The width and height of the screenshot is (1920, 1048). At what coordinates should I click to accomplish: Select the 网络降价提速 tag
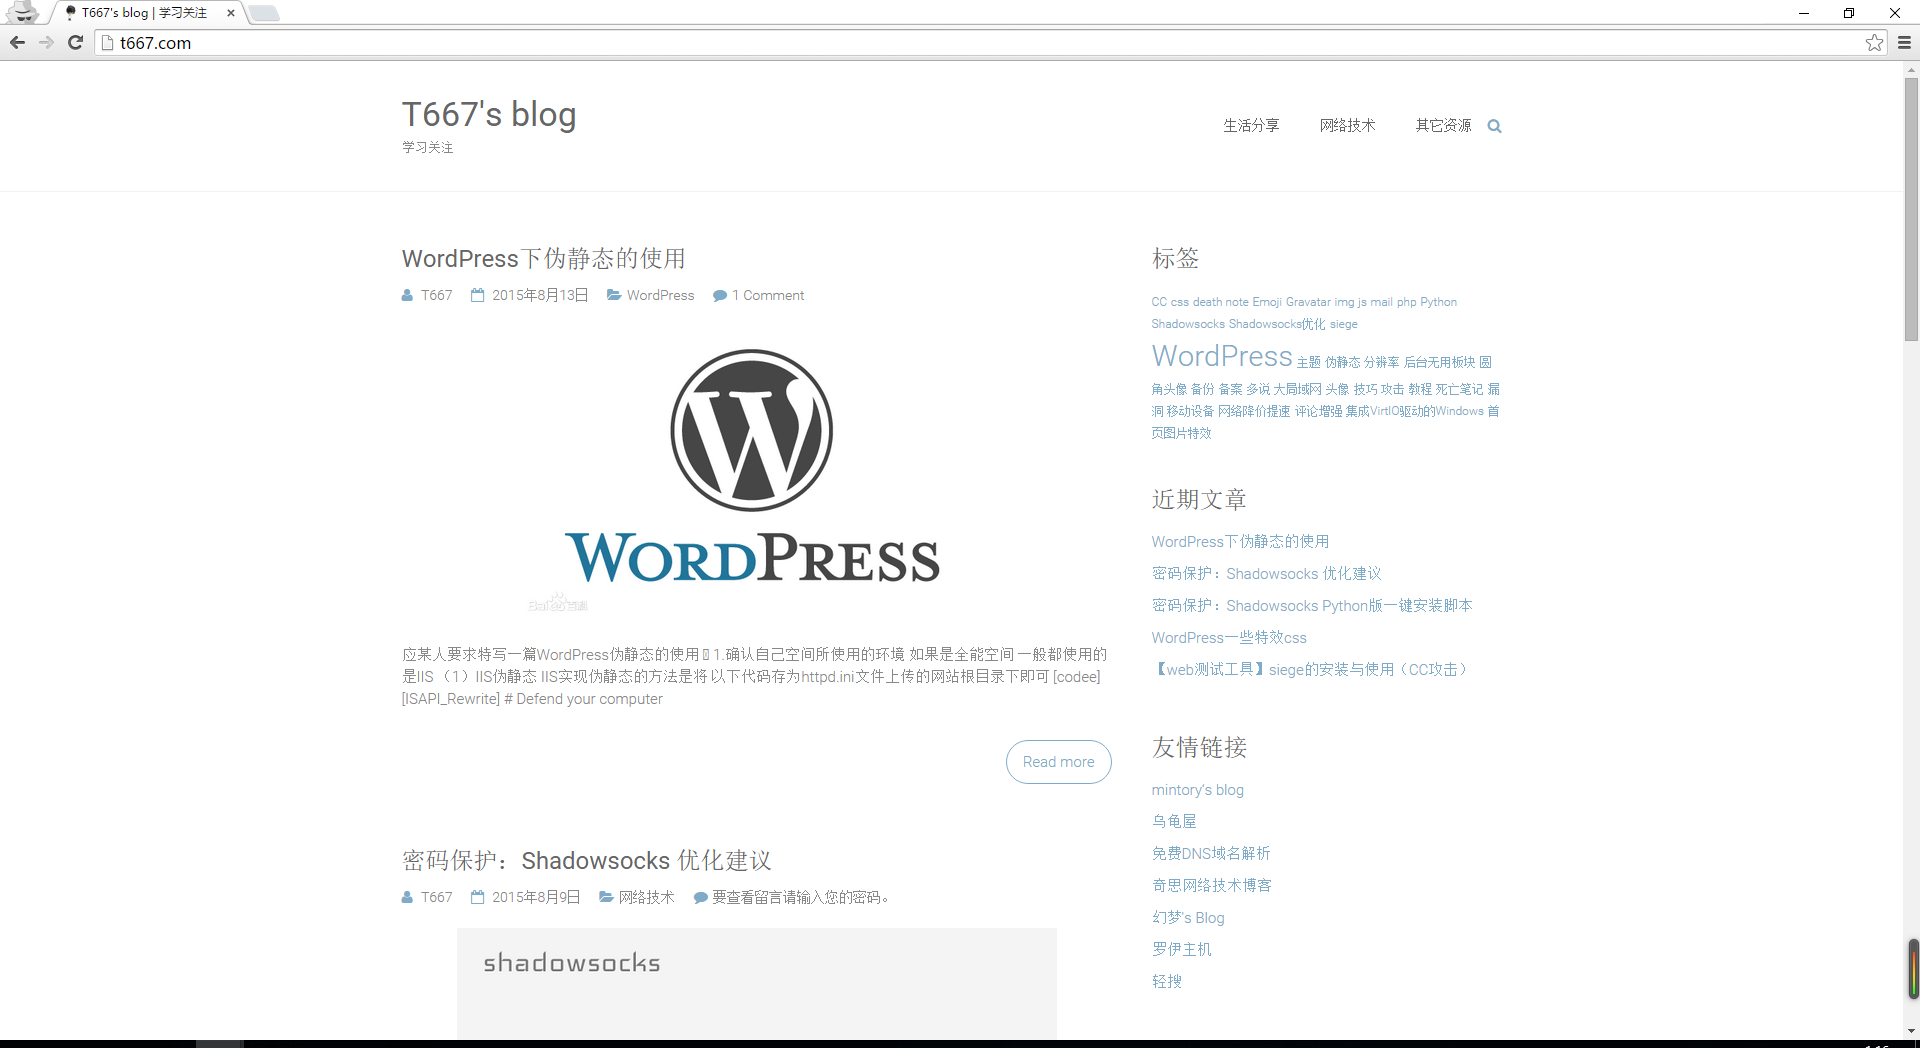coord(1254,411)
